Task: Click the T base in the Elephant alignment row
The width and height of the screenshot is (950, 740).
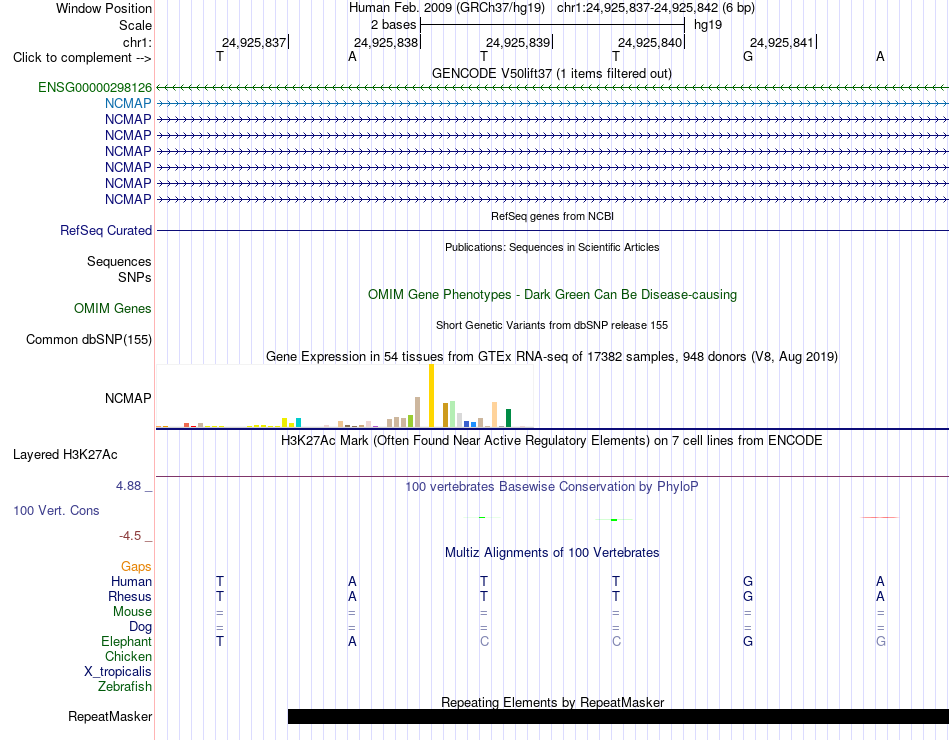Action: tap(220, 641)
